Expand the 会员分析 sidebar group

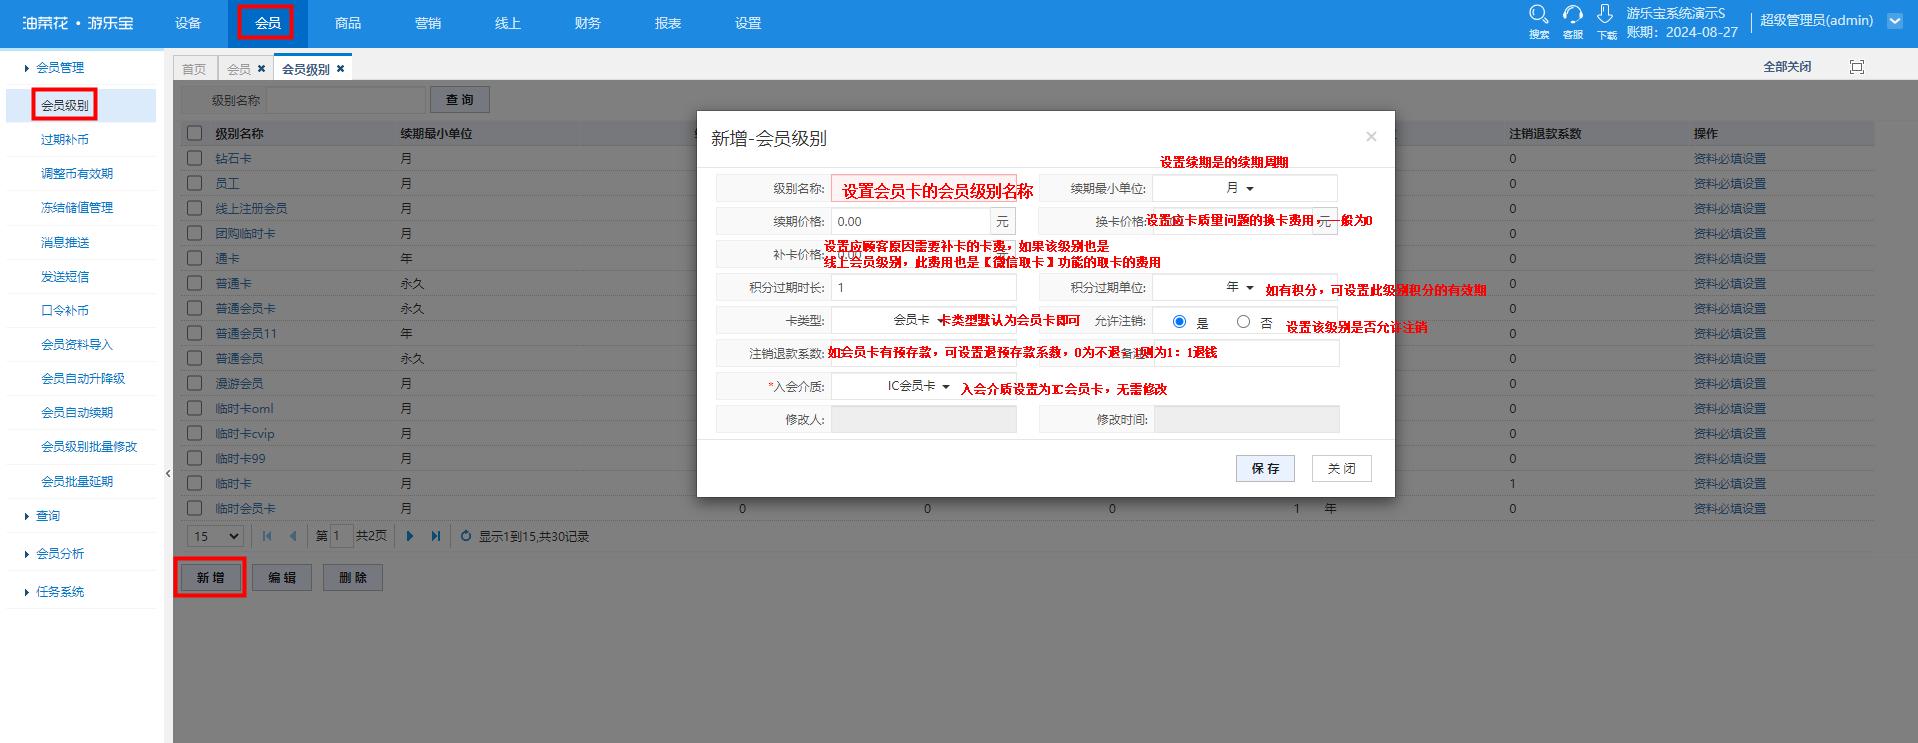(60, 554)
